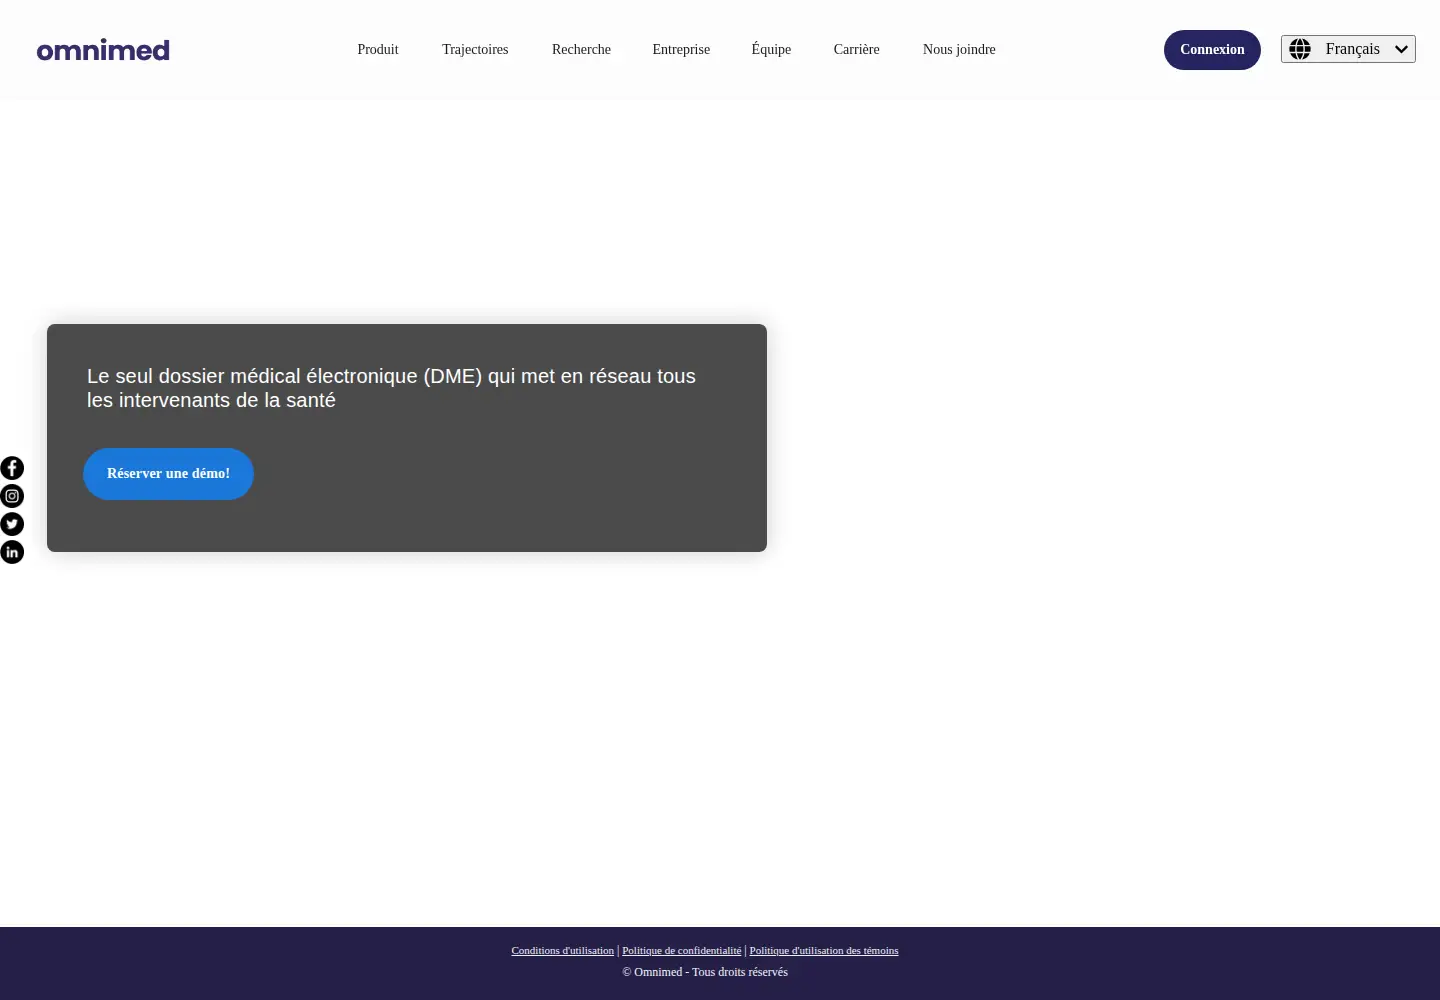
Task: Click the globe icon in language selector
Action: tap(1300, 49)
